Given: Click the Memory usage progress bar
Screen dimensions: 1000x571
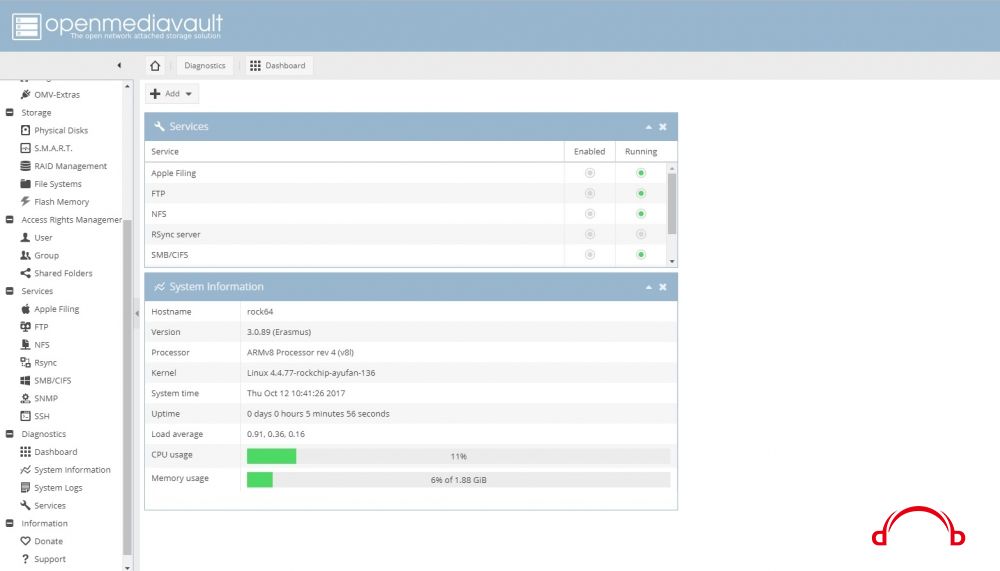Looking at the screenshot, I should [459, 480].
